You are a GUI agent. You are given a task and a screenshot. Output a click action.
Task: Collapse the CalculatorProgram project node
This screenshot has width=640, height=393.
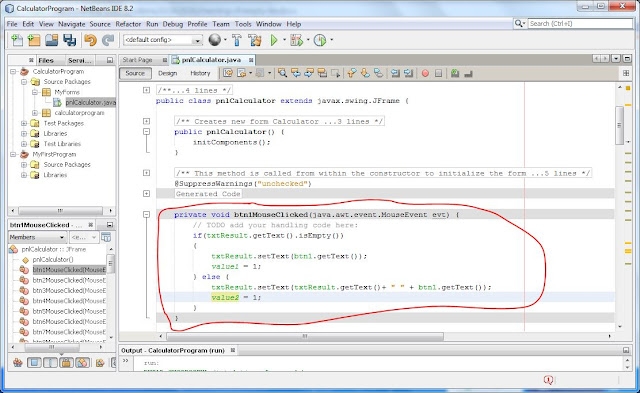[x=13, y=71]
